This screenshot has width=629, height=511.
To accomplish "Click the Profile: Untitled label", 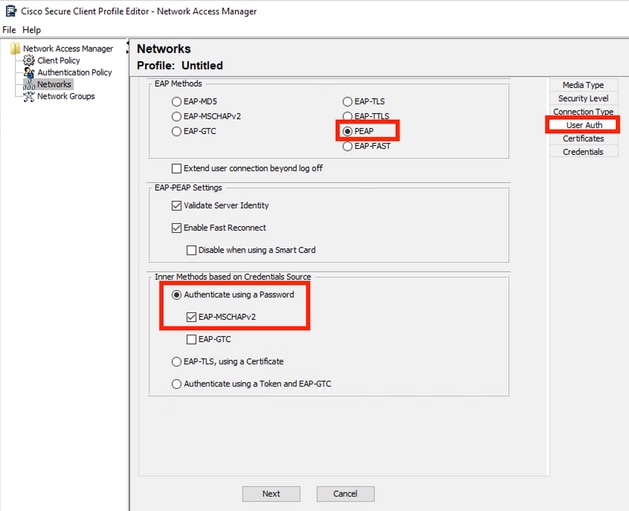I will tap(180, 65).
